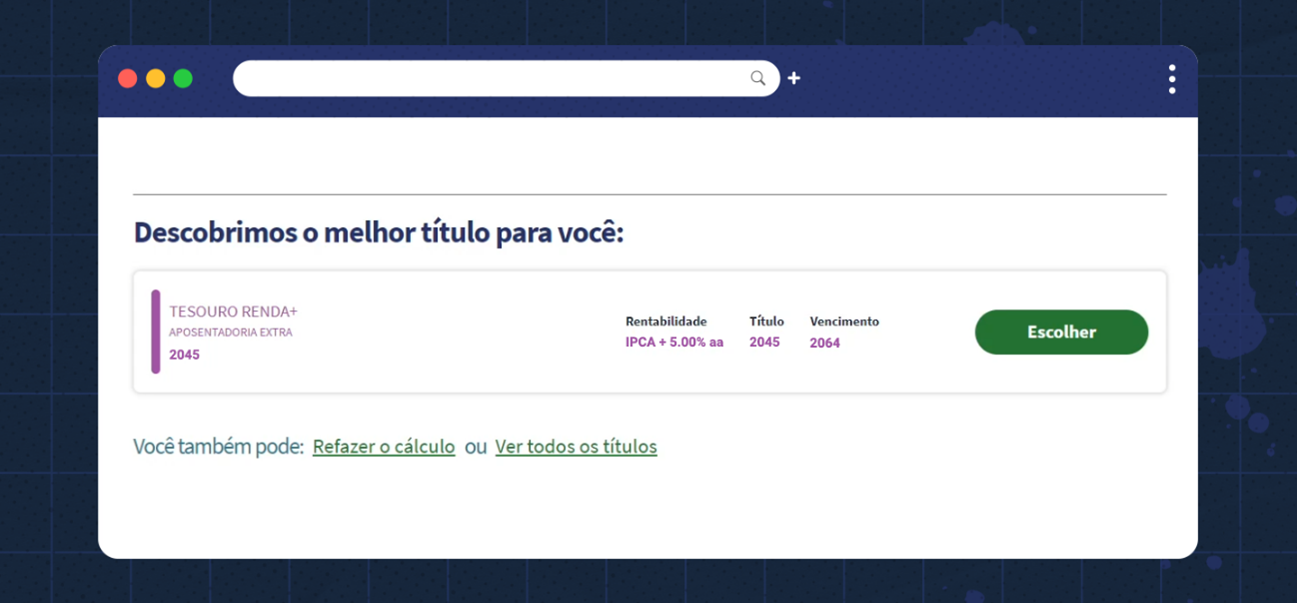Click the 'Vencimento' column label
The width and height of the screenshot is (1297, 603).
tap(844, 321)
